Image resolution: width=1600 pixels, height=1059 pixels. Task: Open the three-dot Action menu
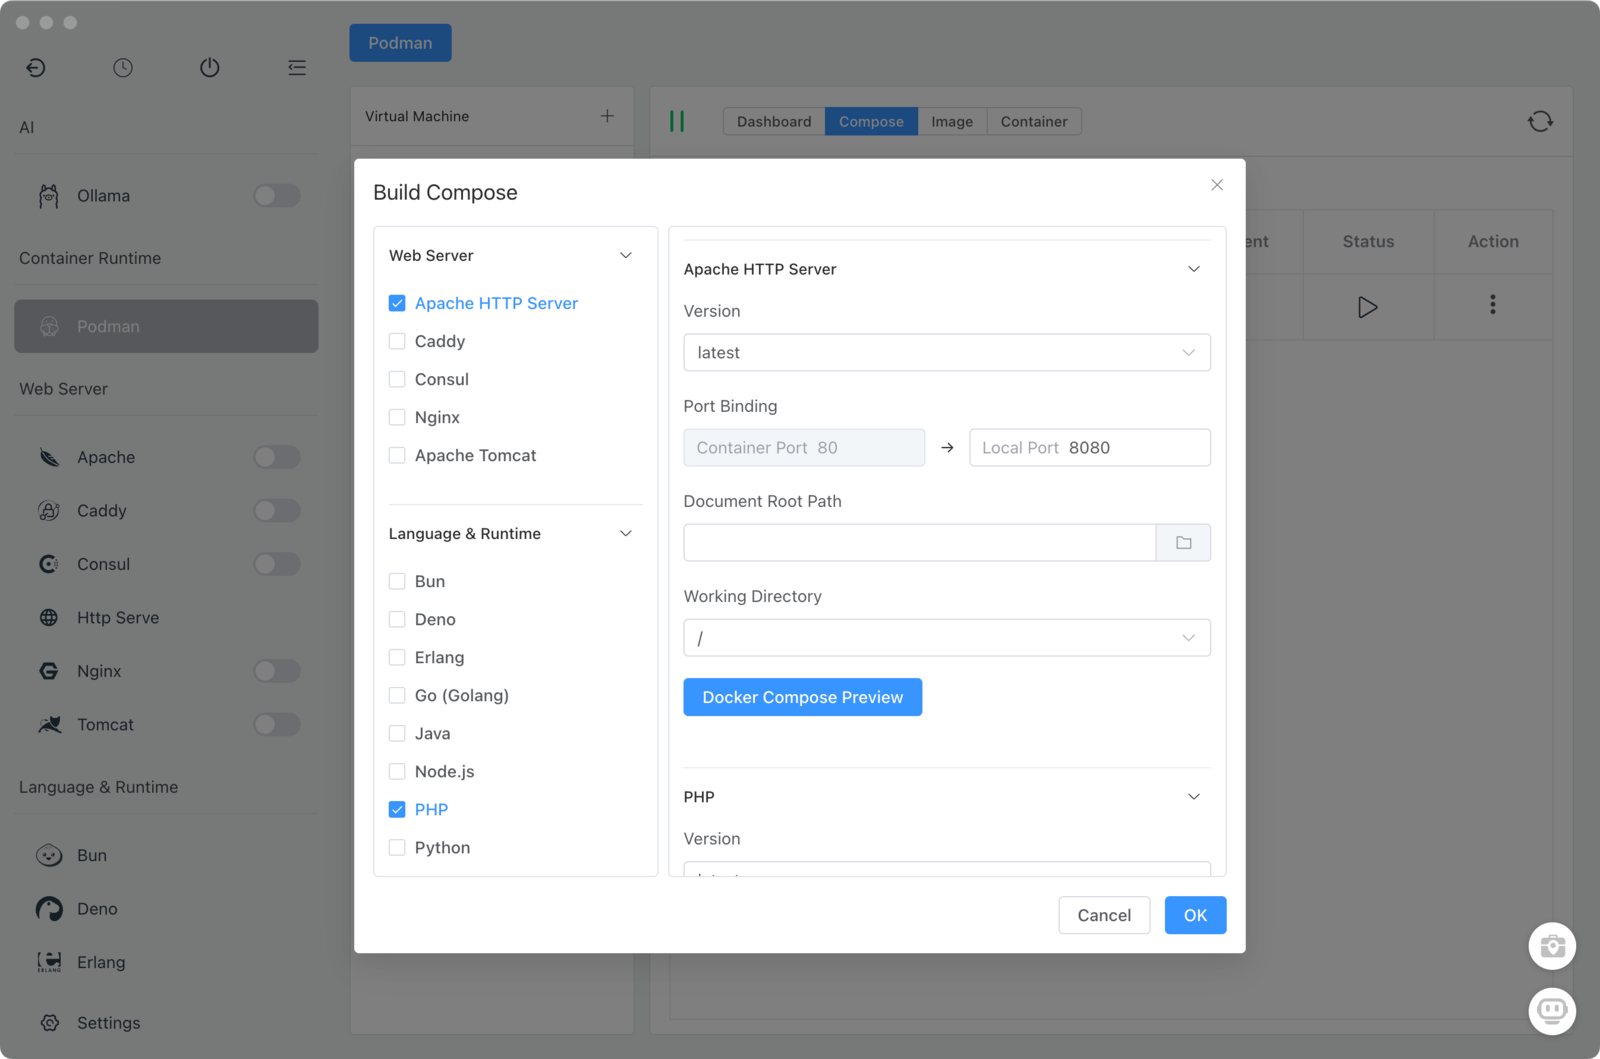(1492, 305)
